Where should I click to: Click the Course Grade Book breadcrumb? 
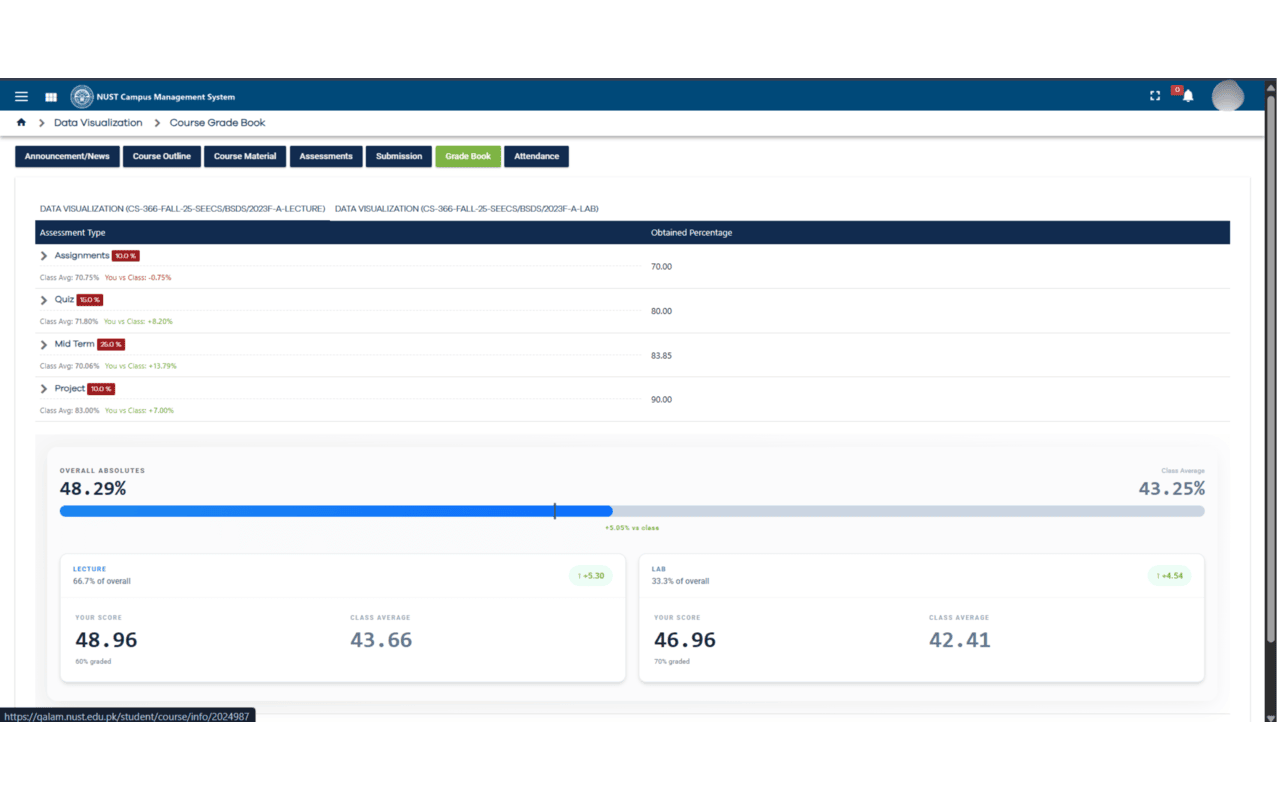click(x=218, y=123)
